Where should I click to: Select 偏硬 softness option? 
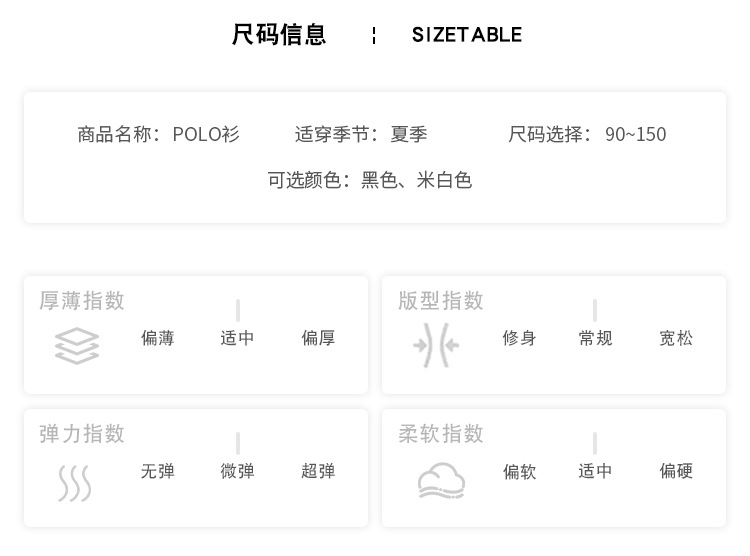(x=676, y=471)
